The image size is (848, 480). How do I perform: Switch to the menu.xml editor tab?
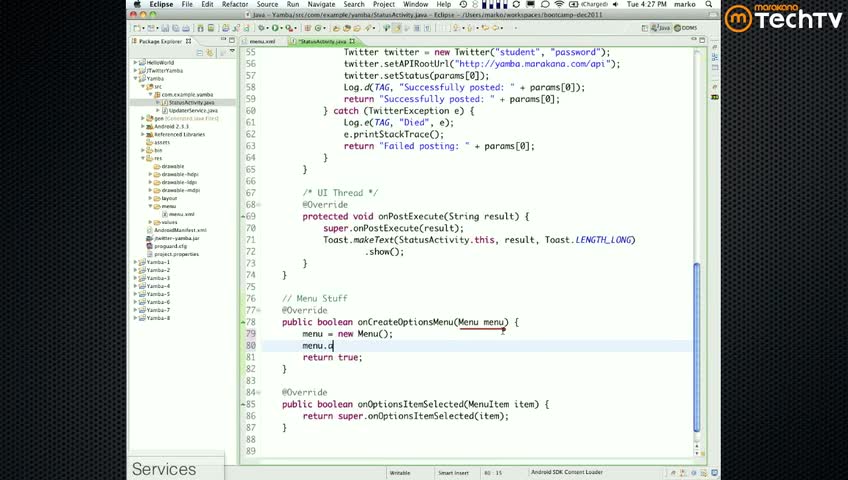(x=262, y=41)
